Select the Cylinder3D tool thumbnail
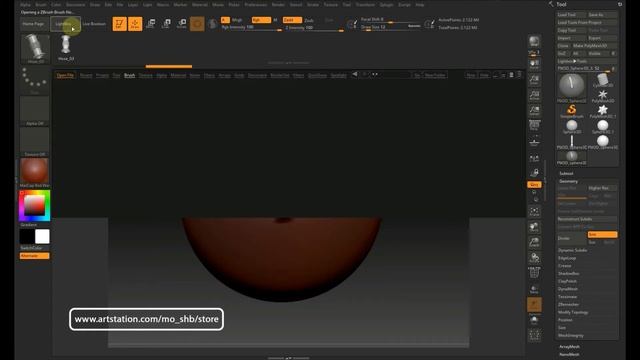Screen dimensions: 640x360 click(602, 80)
